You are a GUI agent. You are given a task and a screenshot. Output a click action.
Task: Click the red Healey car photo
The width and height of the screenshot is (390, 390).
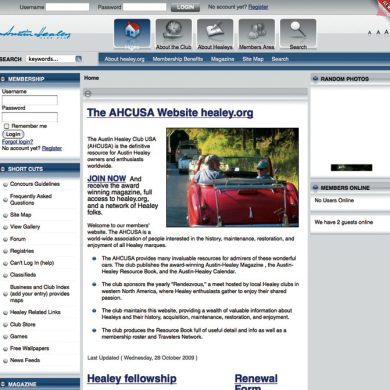pyautogui.click(x=232, y=177)
